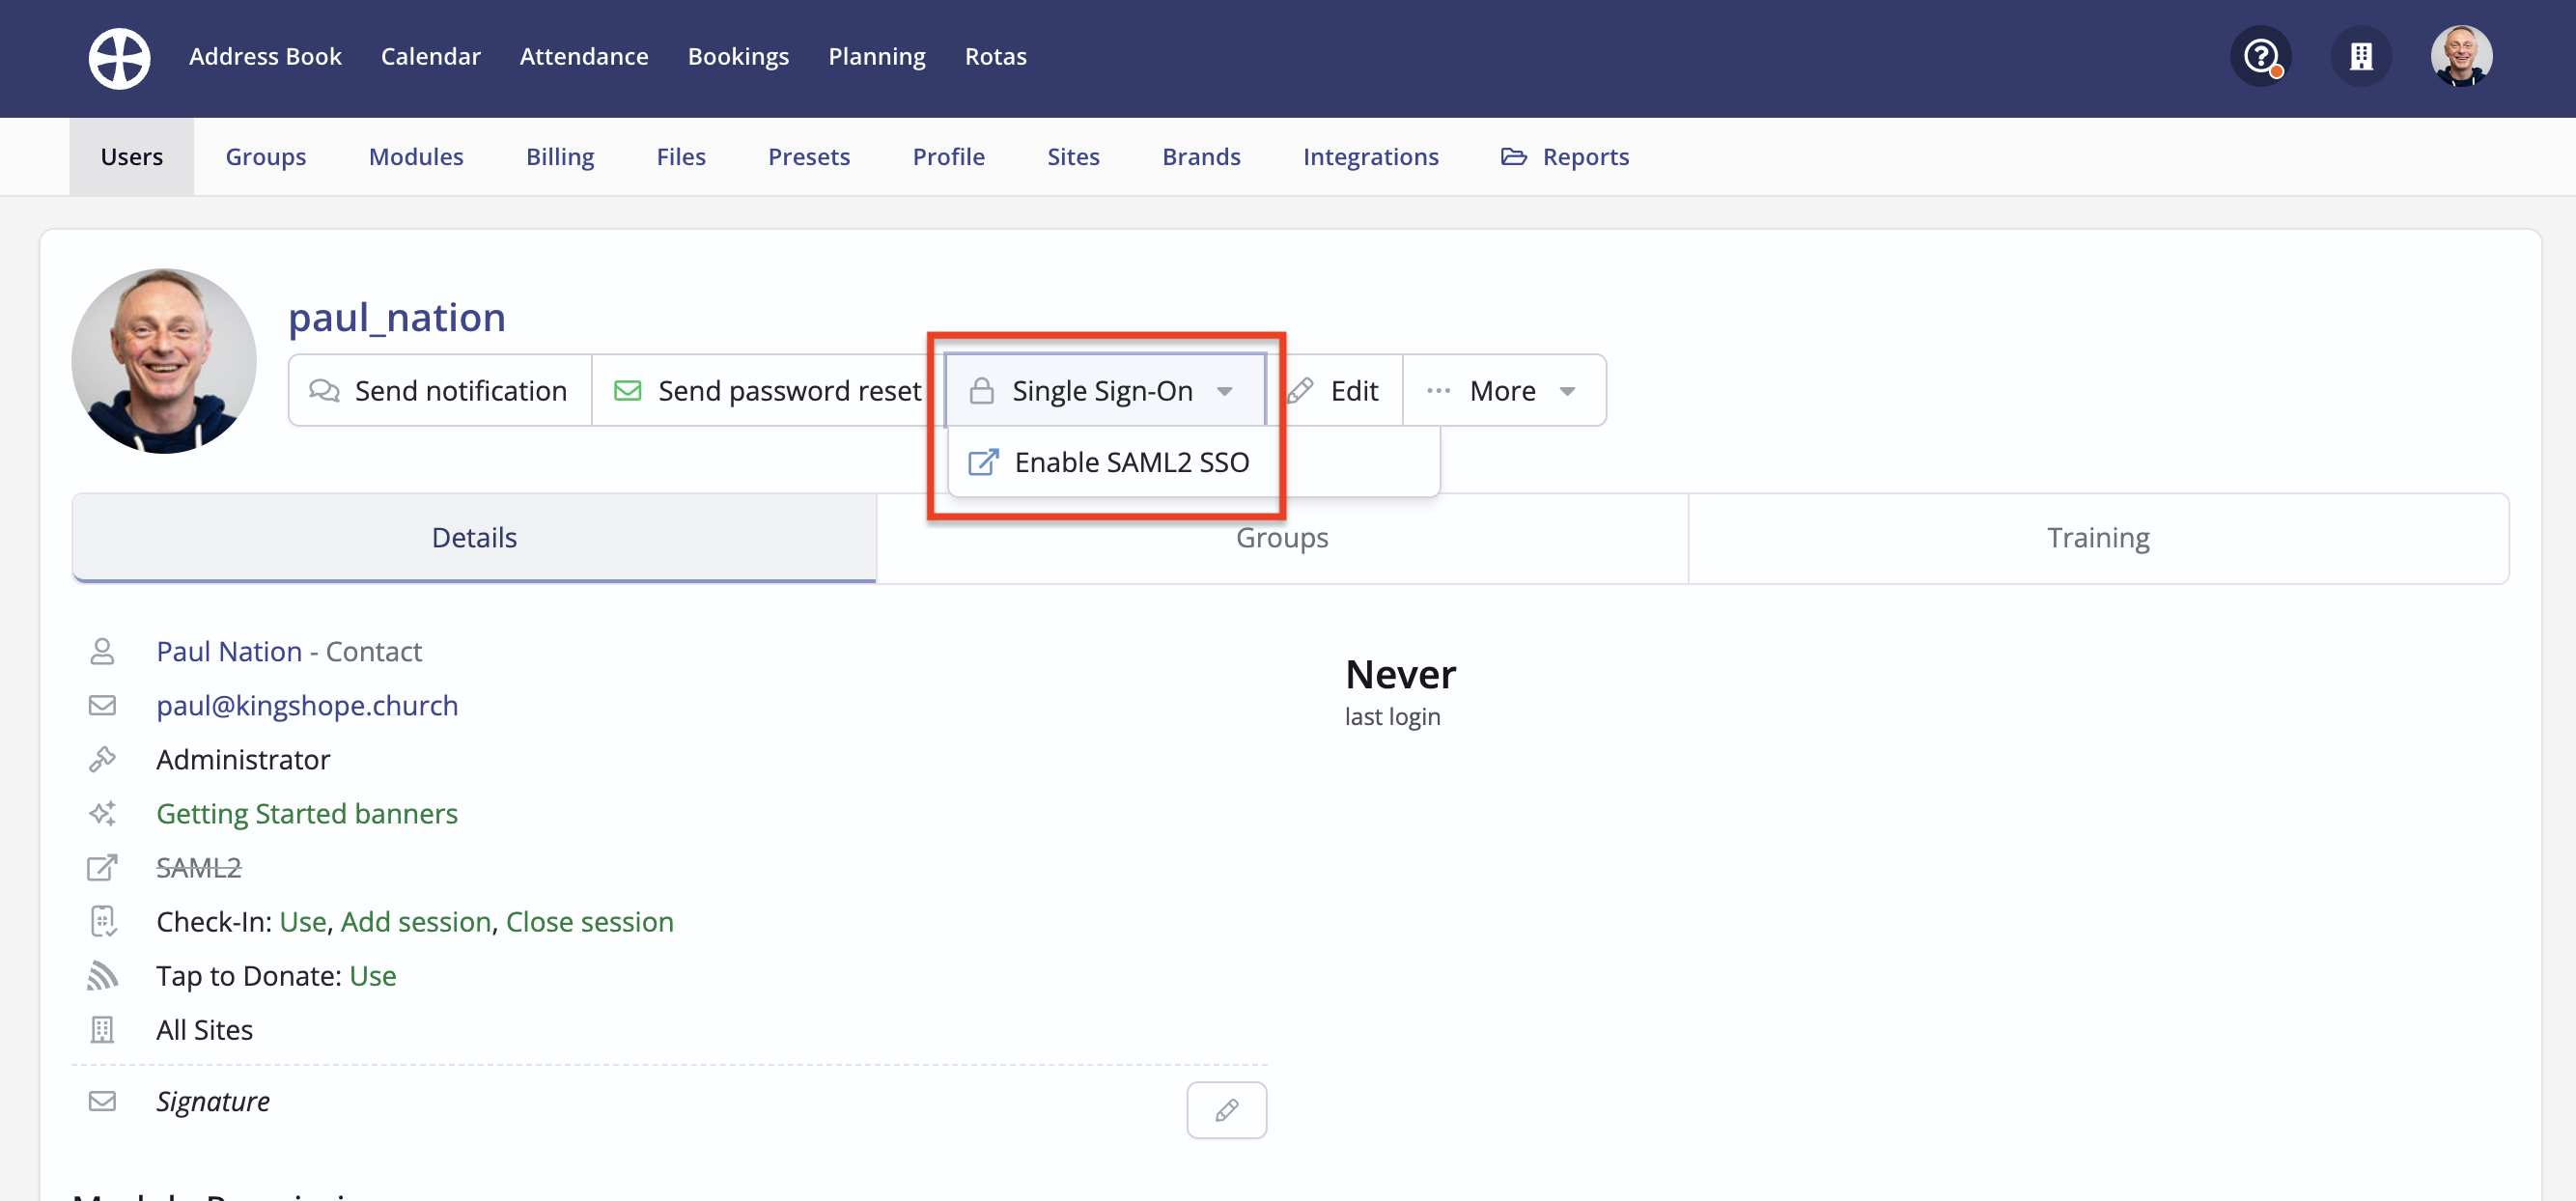This screenshot has width=2576, height=1201.
Task: Open the Paul Nation contact link
Action: tap(229, 651)
